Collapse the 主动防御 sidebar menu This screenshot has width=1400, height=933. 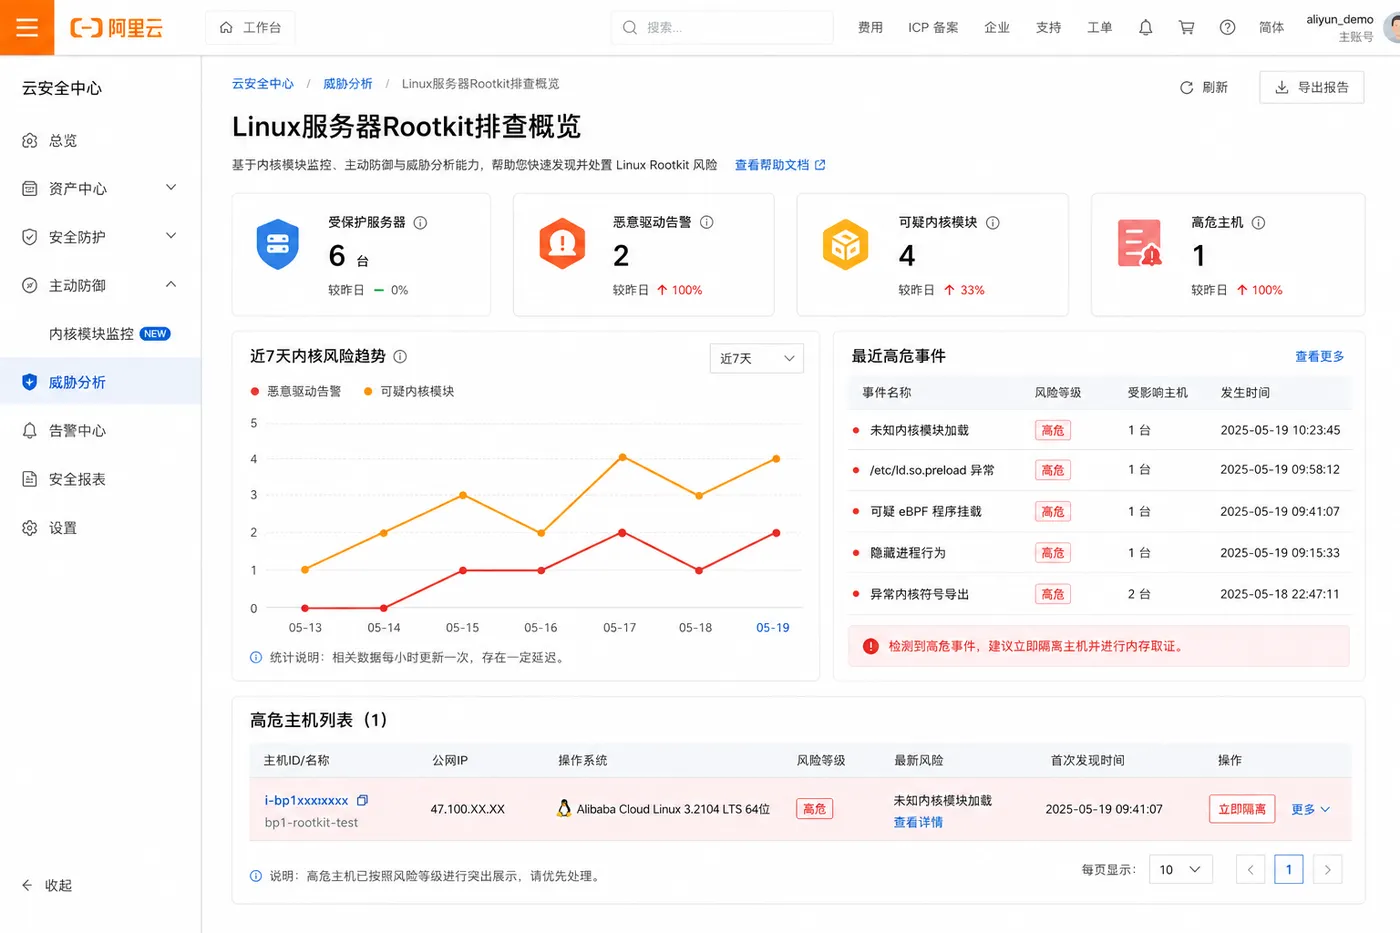point(100,285)
